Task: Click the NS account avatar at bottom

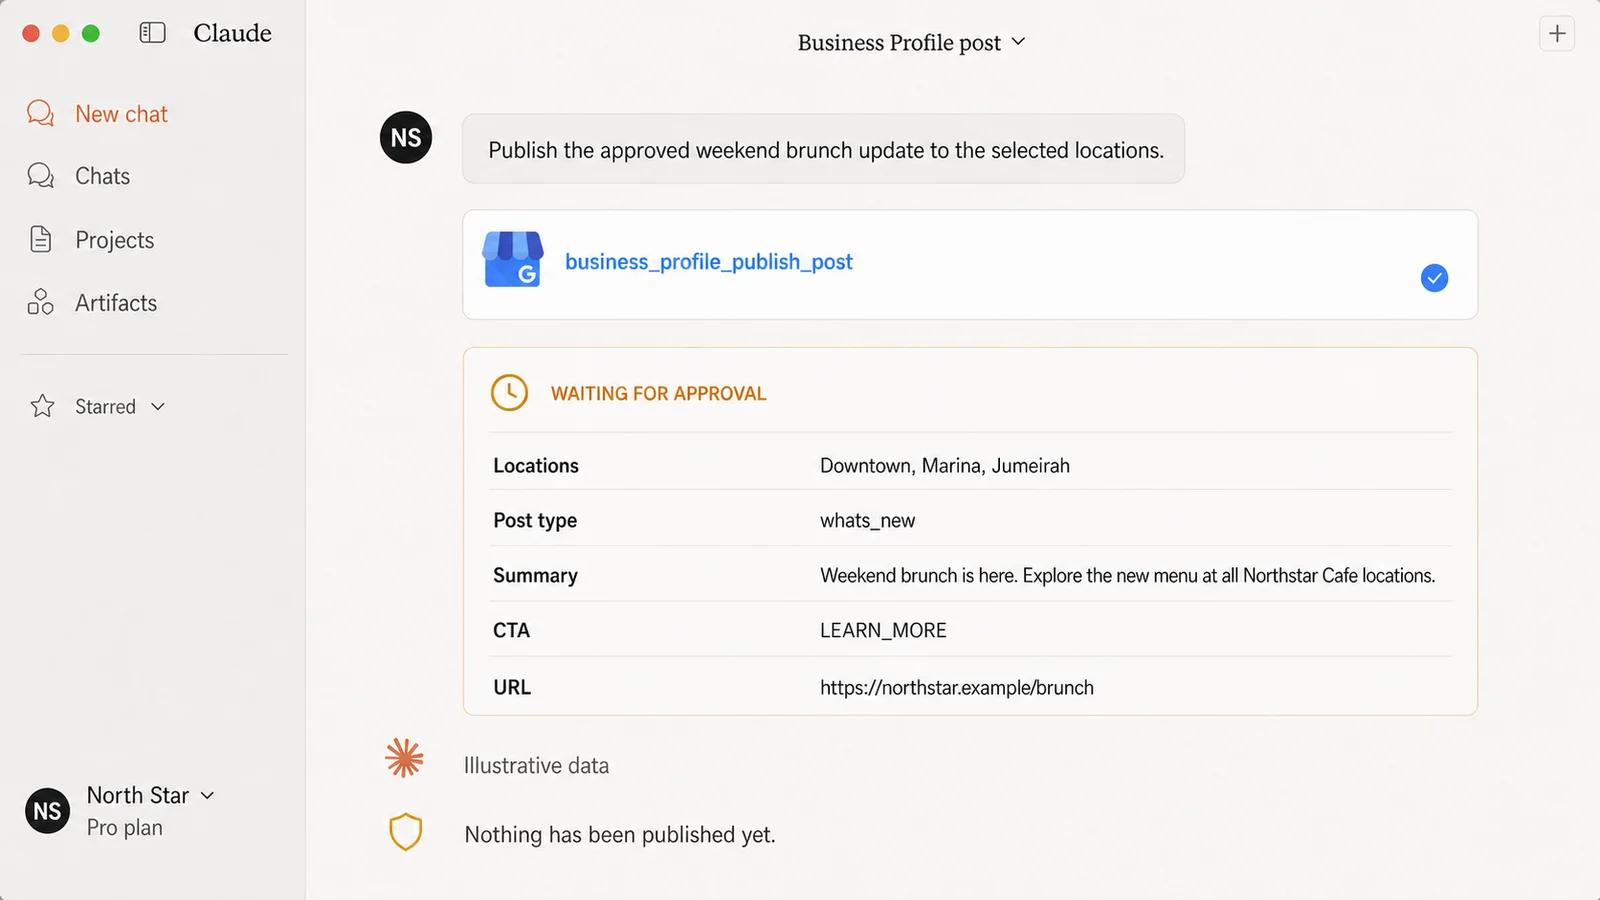Action: 47,811
